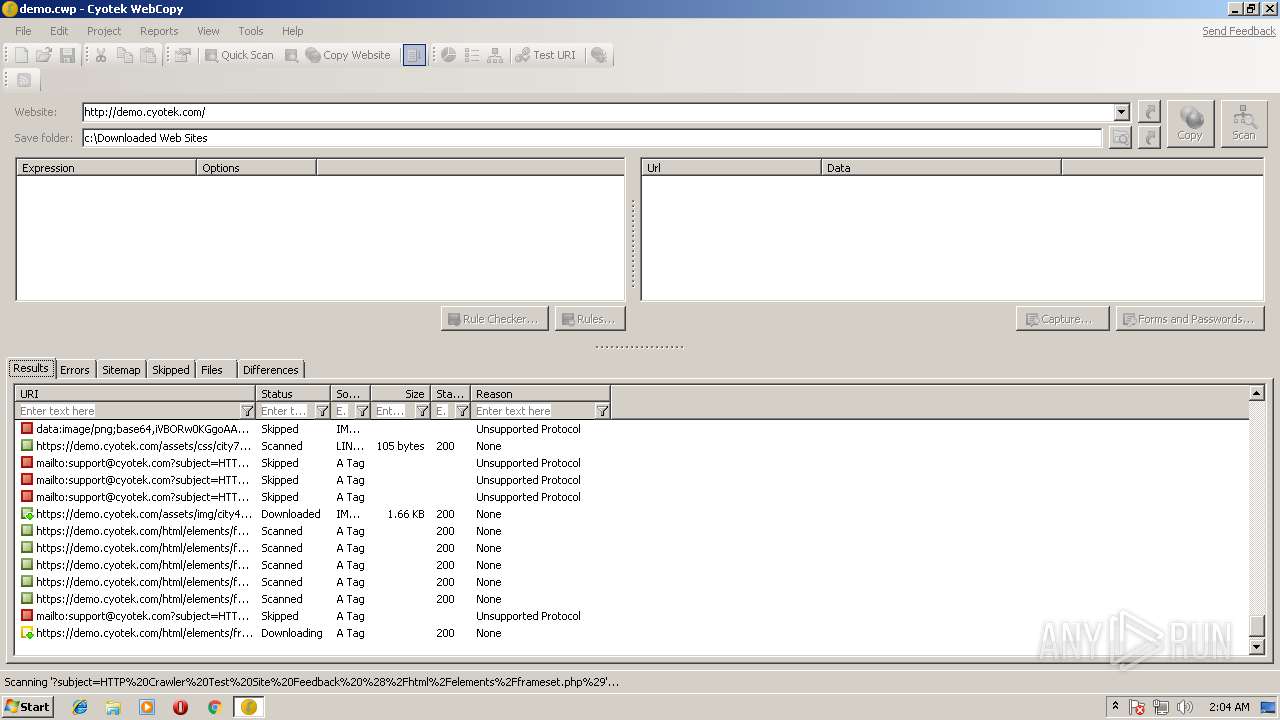Image resolution: width=1280 pixels, height=720 pixels.
Task: Open project properties toolbar icon
Action: pos(182,56)
